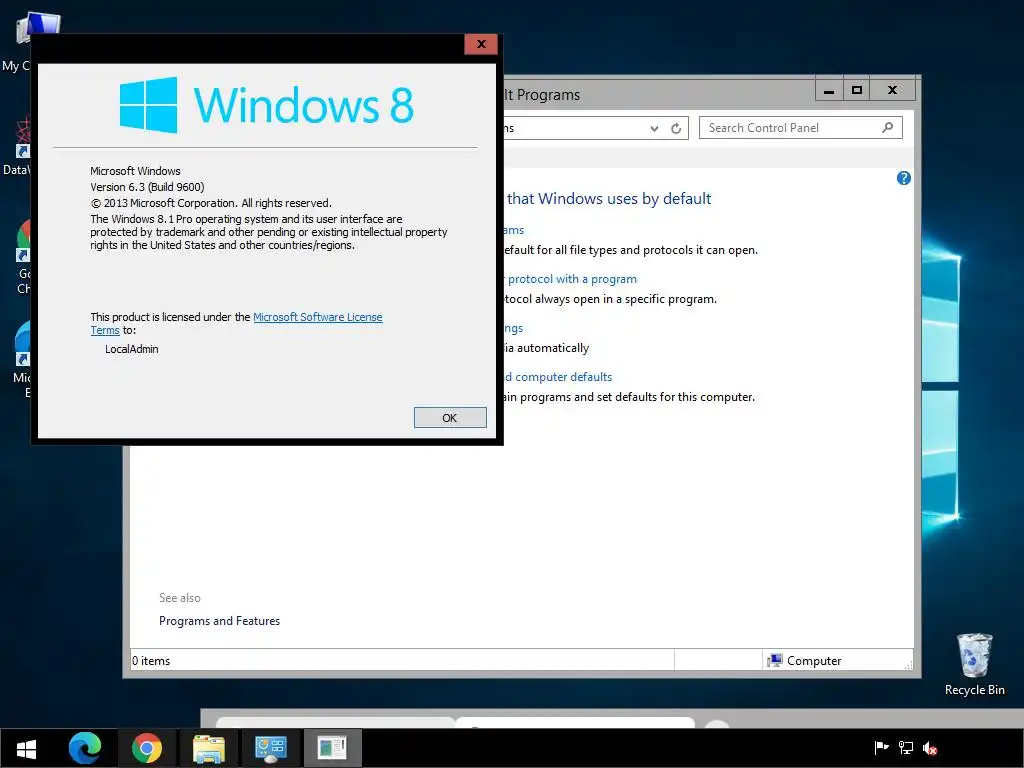Click 'Computer' in the status bar

click(814, 661)
